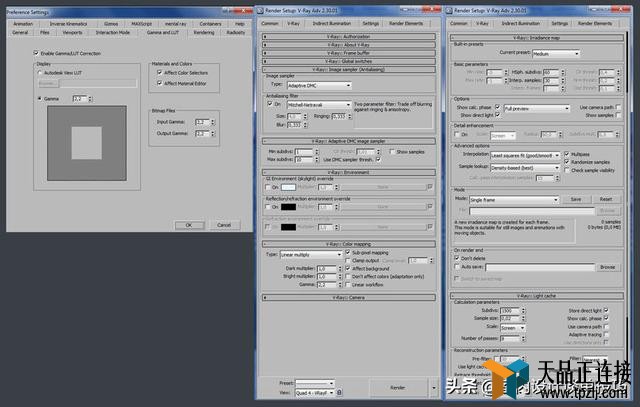Open the Rendering tab in Preference Settings
This screenshot has height=407, width=640.
click(x=204, y=32)
